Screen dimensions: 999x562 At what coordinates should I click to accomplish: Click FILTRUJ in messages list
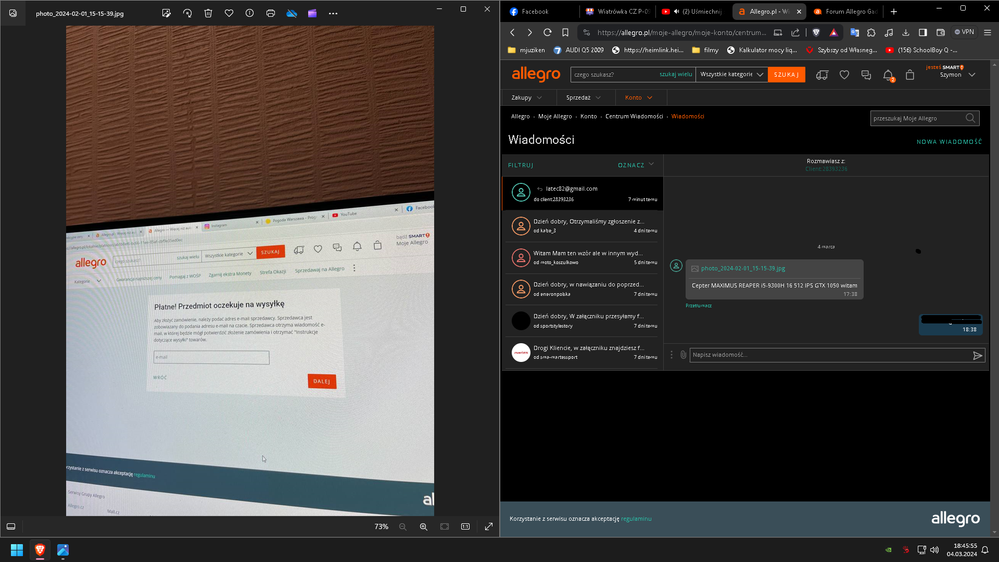click(521, 165)
